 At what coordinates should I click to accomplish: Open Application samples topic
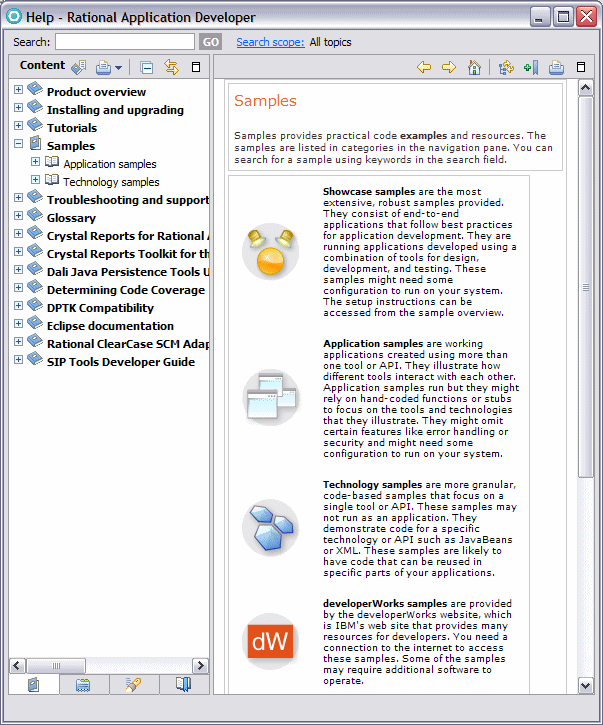coord(110,164)
